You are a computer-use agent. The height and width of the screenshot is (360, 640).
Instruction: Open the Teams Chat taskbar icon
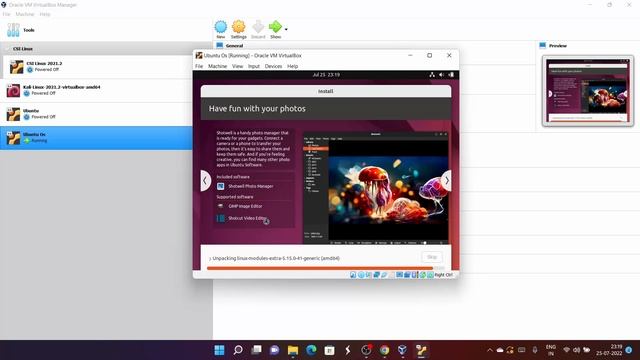tap(274, 350)
